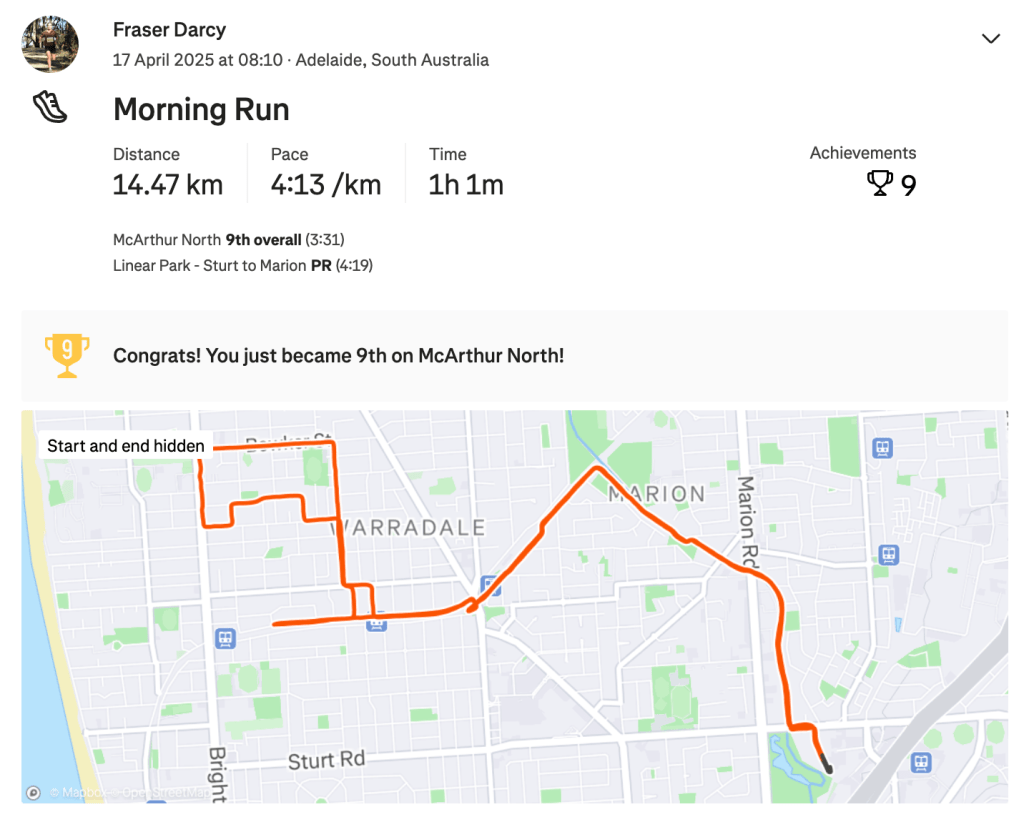Screen dimensions: 1024x822
Task: Open the Fraser Darcy athlete name link
Action: click(170, 31)
